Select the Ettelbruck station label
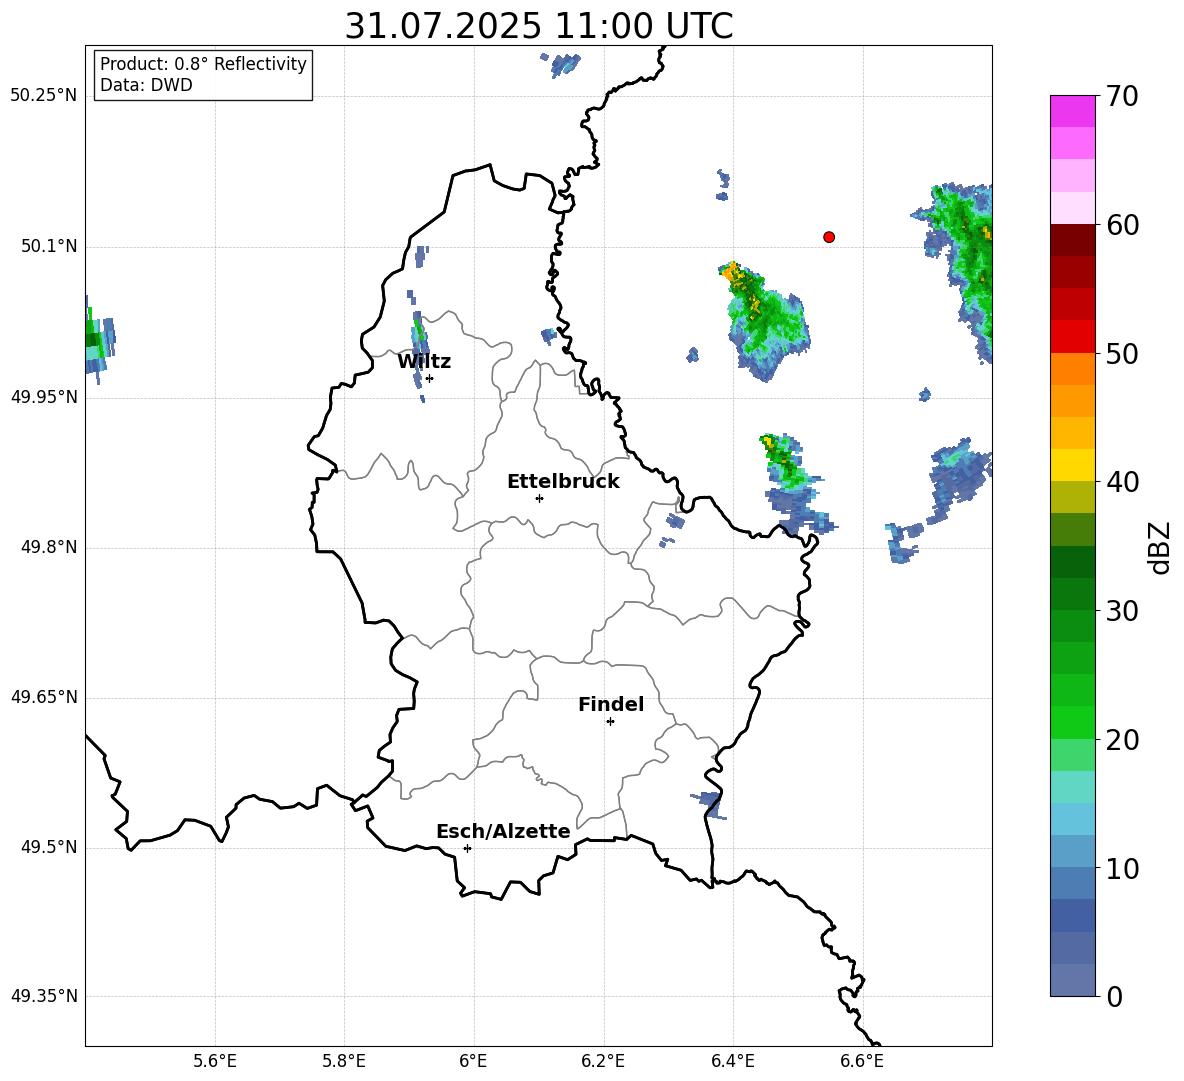1184x1081 pixels. [563, 482]
